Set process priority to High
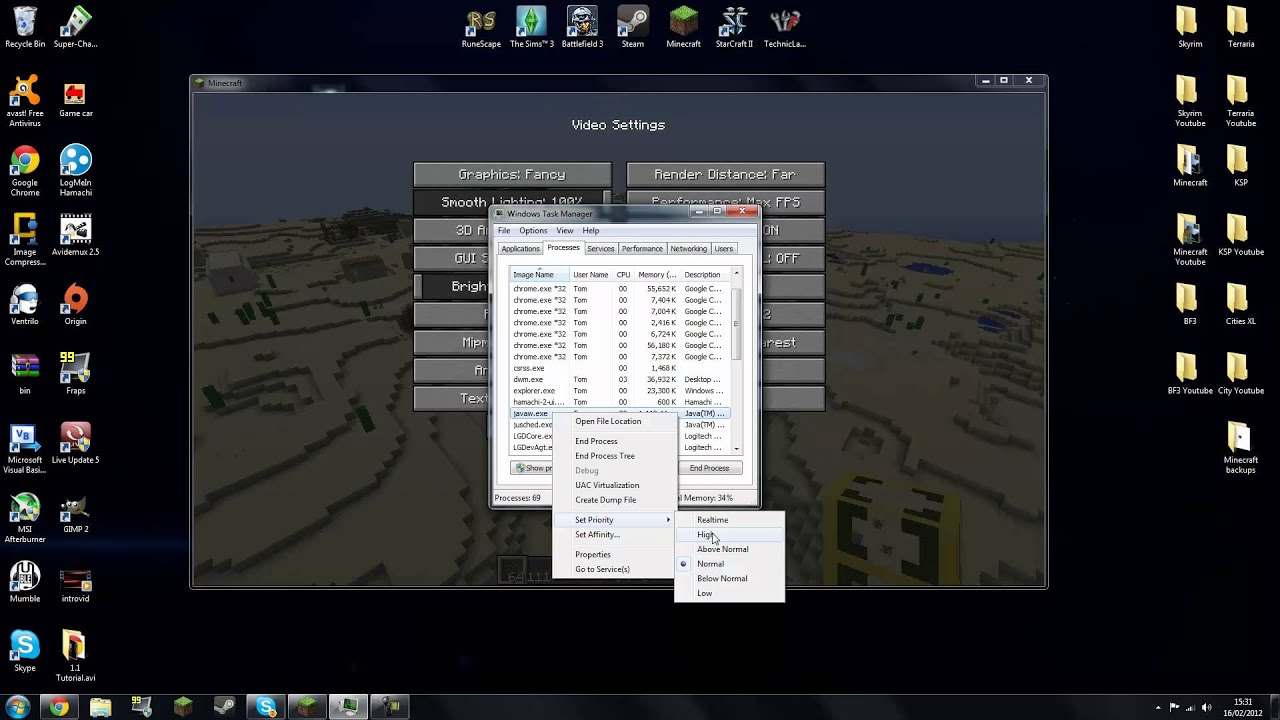The image size is (1280, 720). tap(730, 535)
